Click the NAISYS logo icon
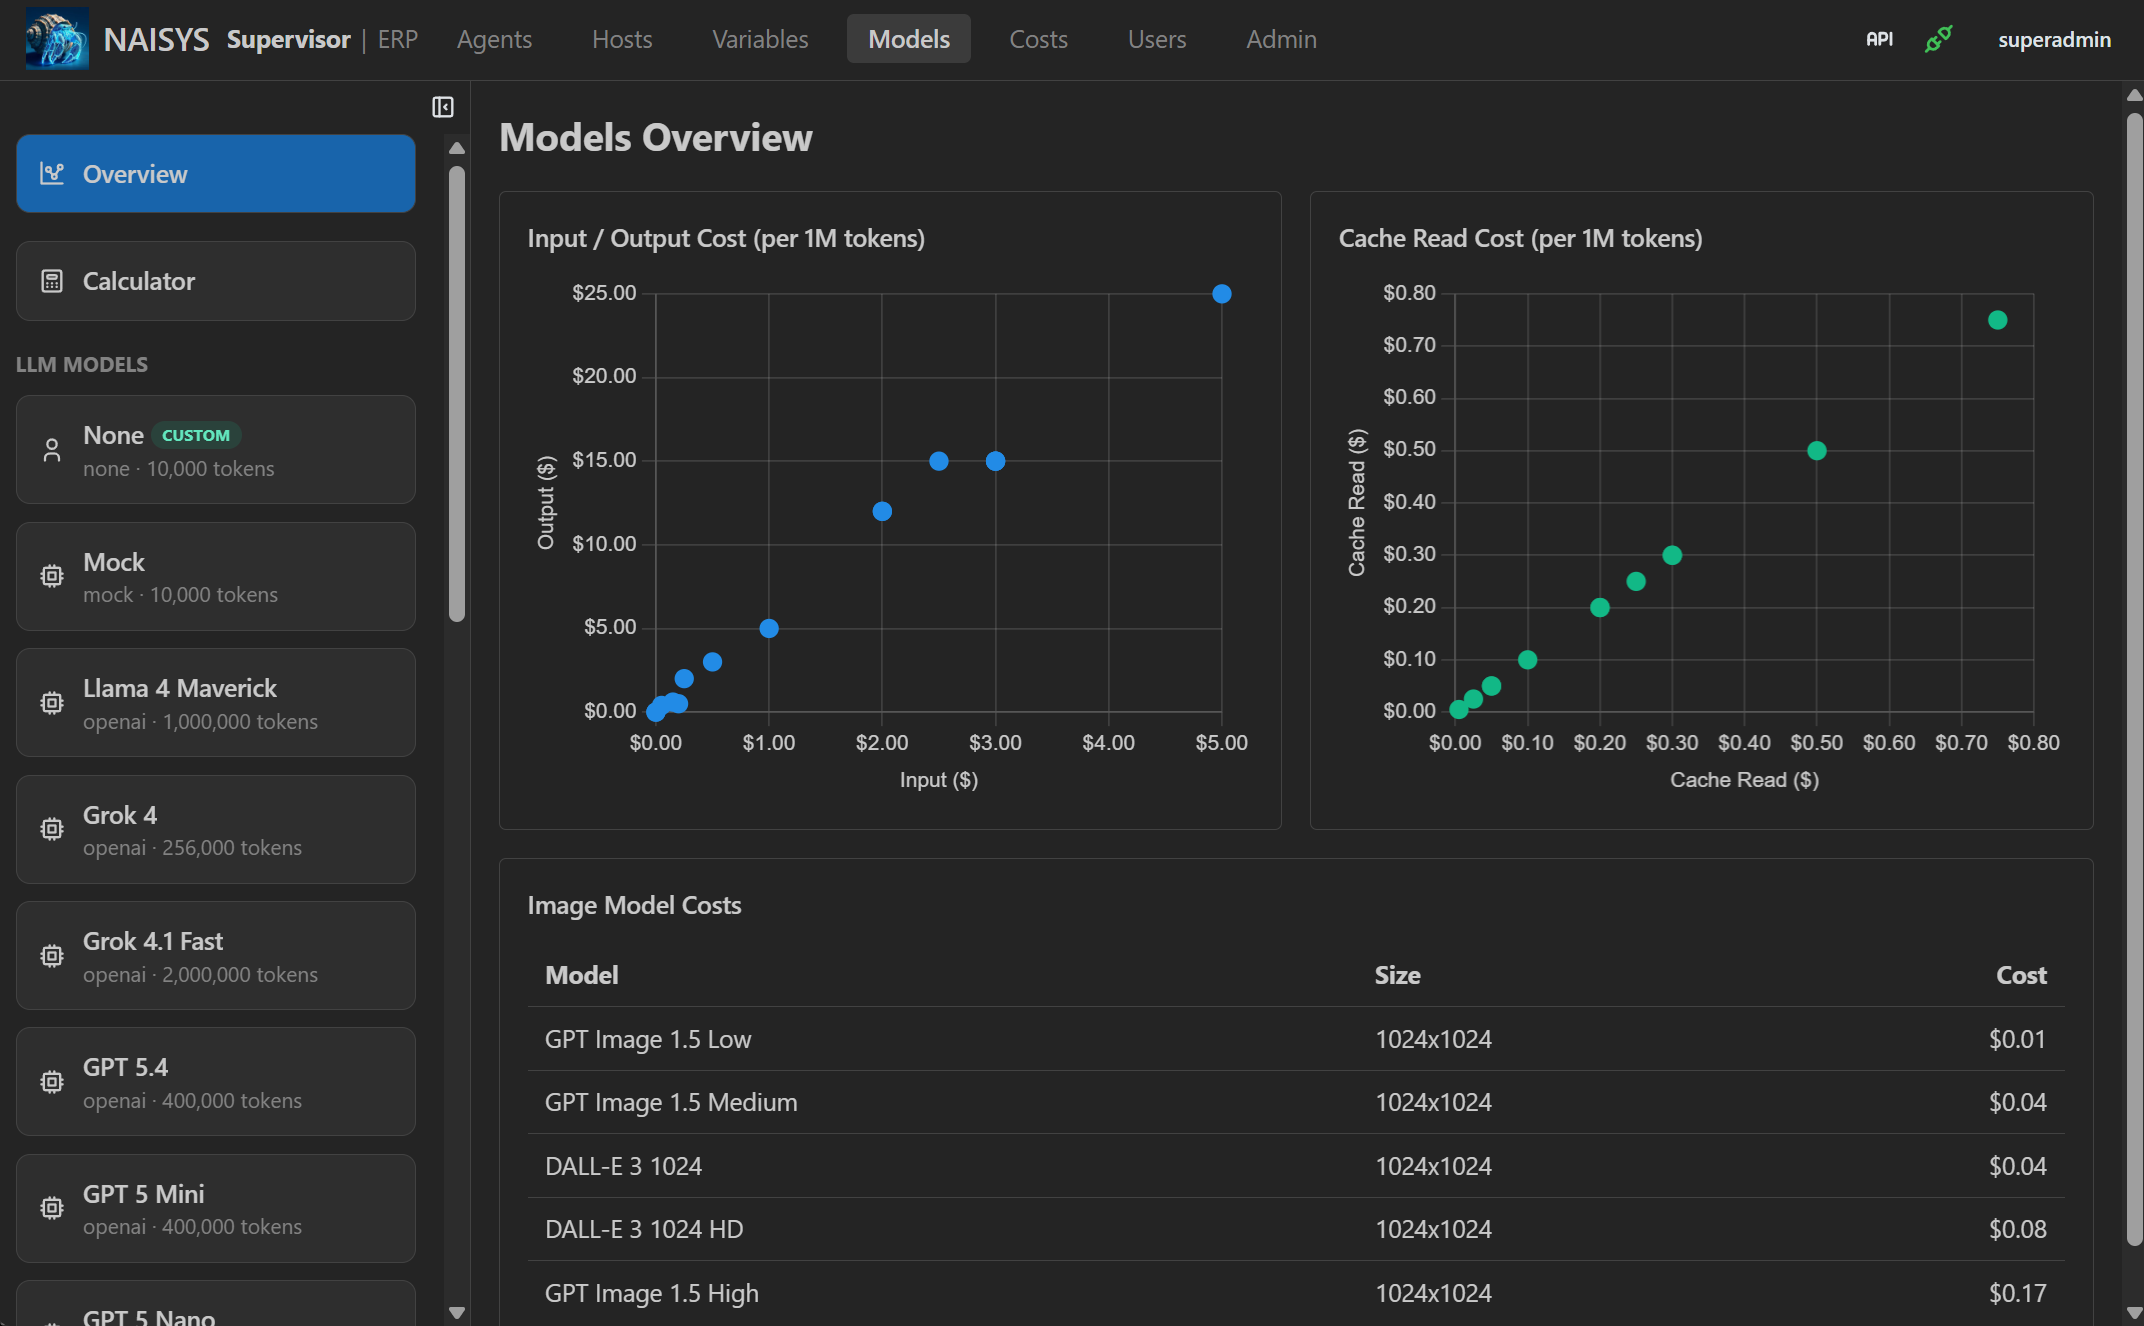2144x1326 pixels. coord(56,38)
